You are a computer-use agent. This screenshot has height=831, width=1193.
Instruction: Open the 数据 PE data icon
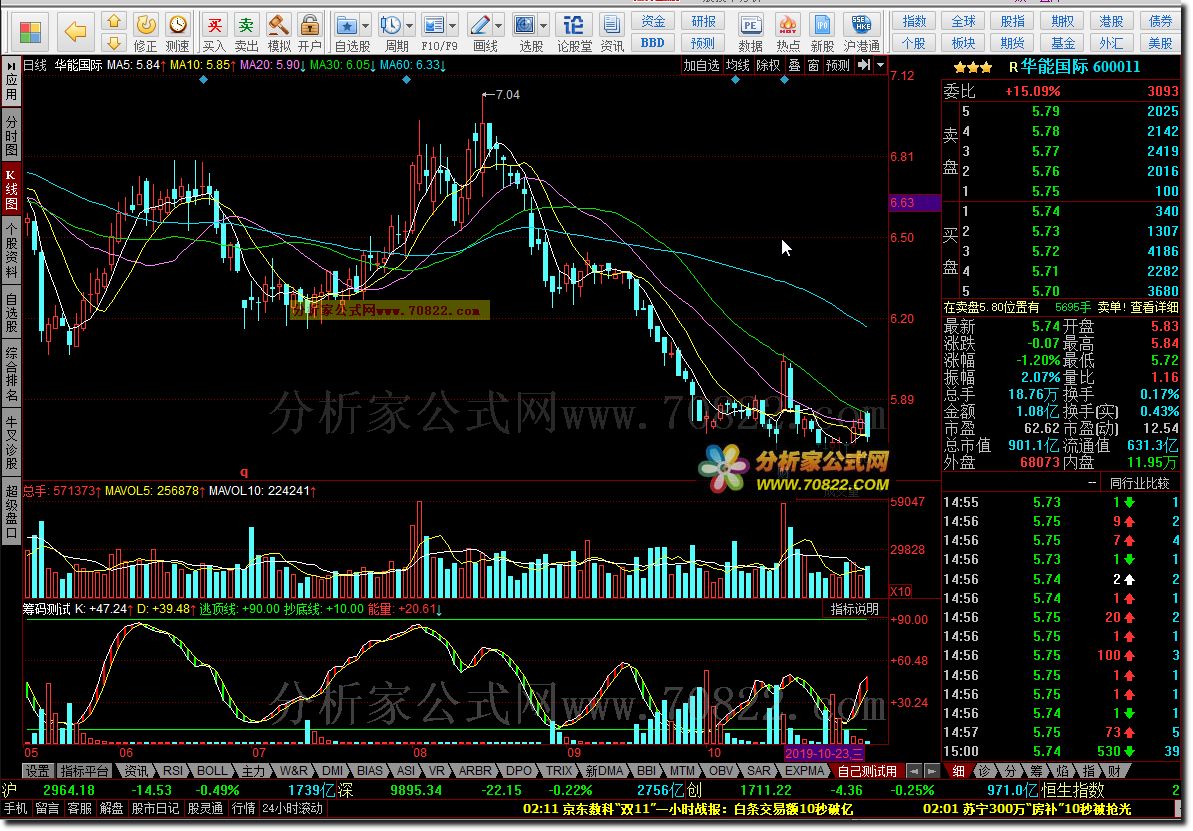click(x=750, y=33)
